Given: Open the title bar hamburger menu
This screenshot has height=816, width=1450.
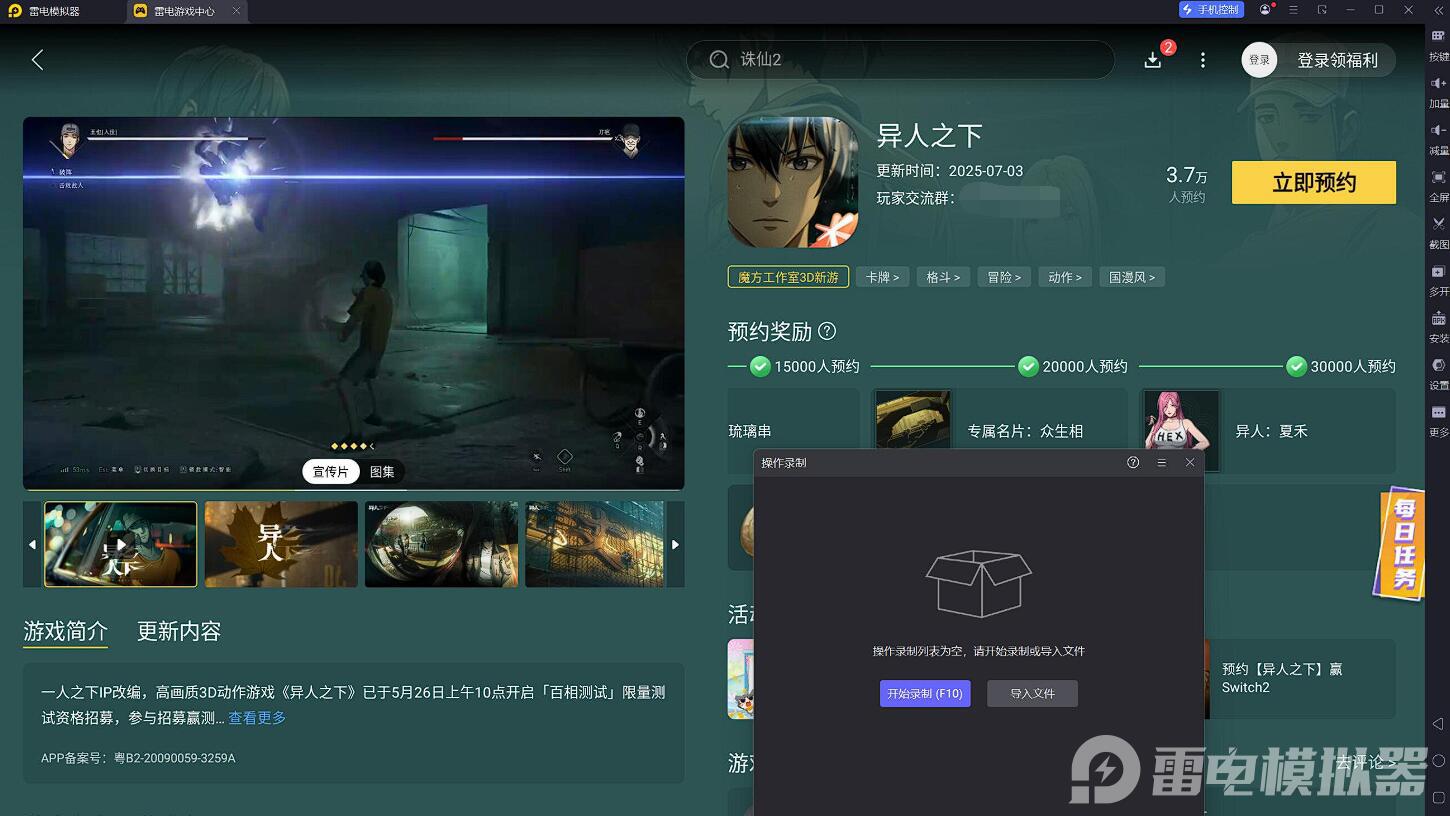Looking at the screenshot, I should pyautogui.click(x=1293, y=10).
